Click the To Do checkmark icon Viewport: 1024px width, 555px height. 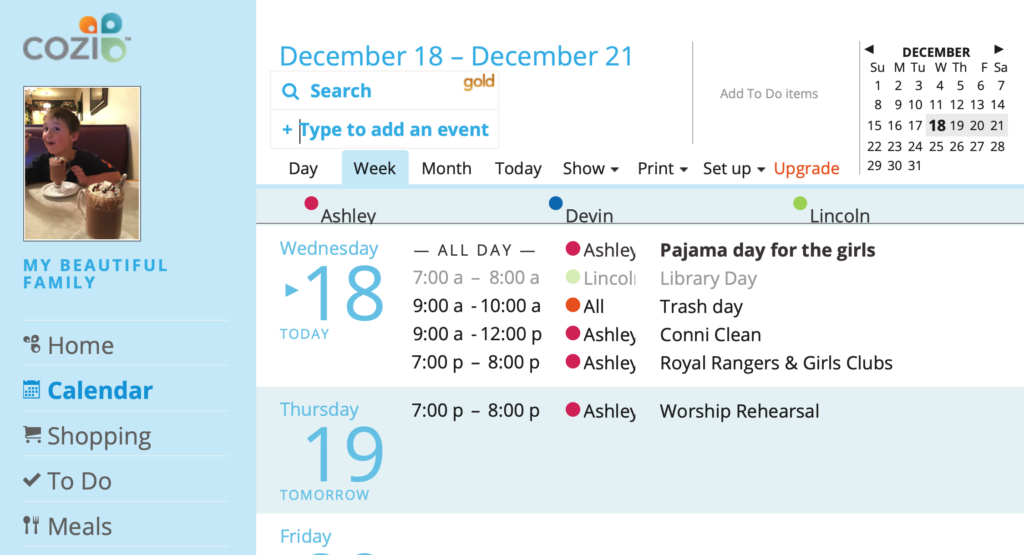tap(31, 480)
